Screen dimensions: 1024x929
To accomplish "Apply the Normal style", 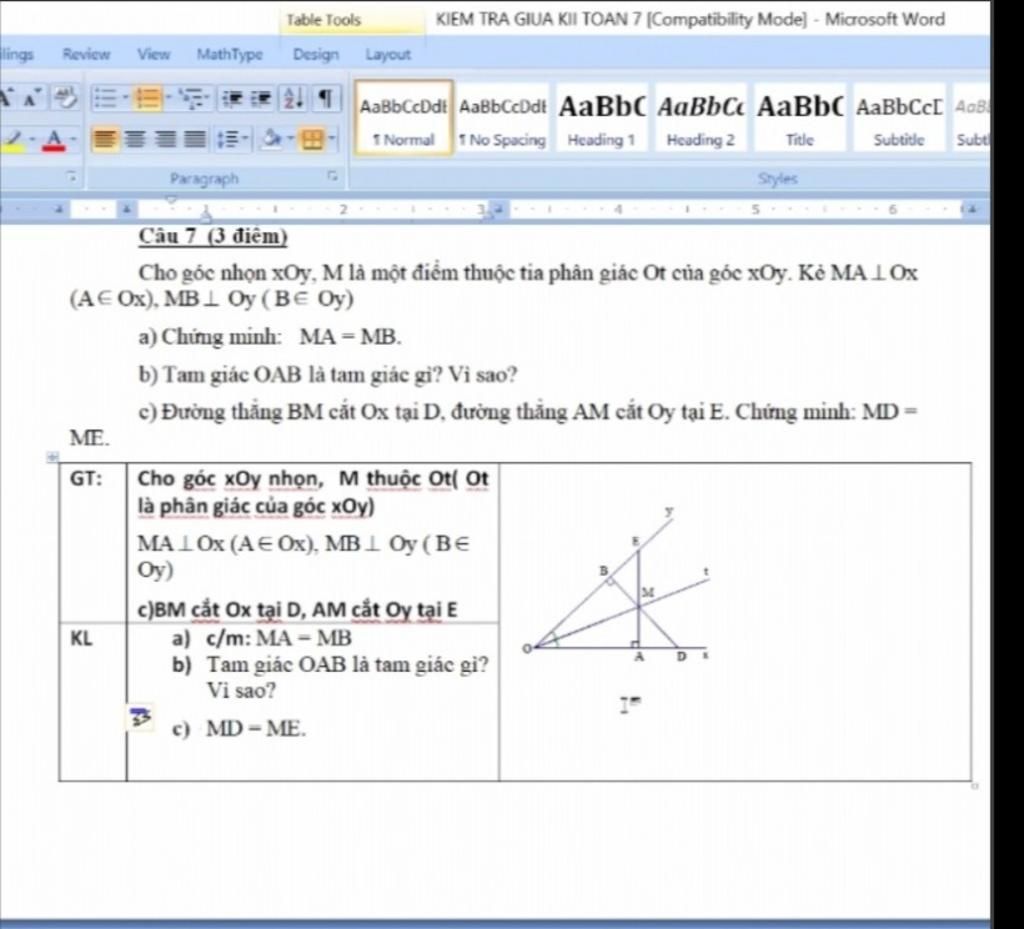I will (404, 118).
